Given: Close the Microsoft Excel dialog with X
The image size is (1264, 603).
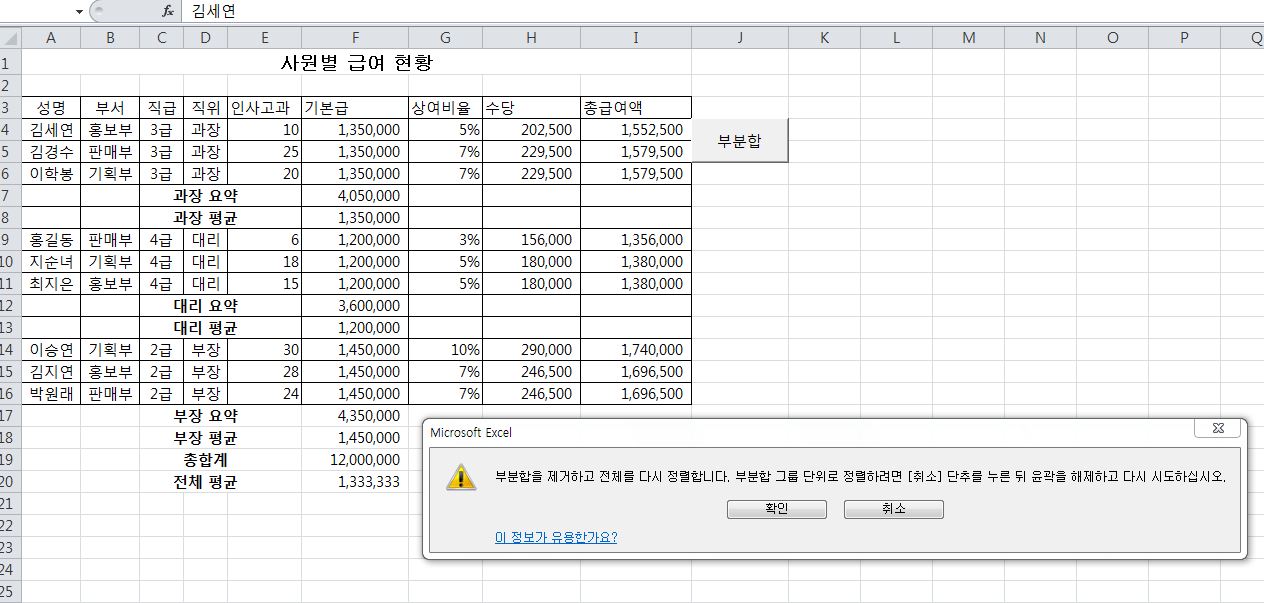Looking at the screenshot, I should tap(1218, 429).
